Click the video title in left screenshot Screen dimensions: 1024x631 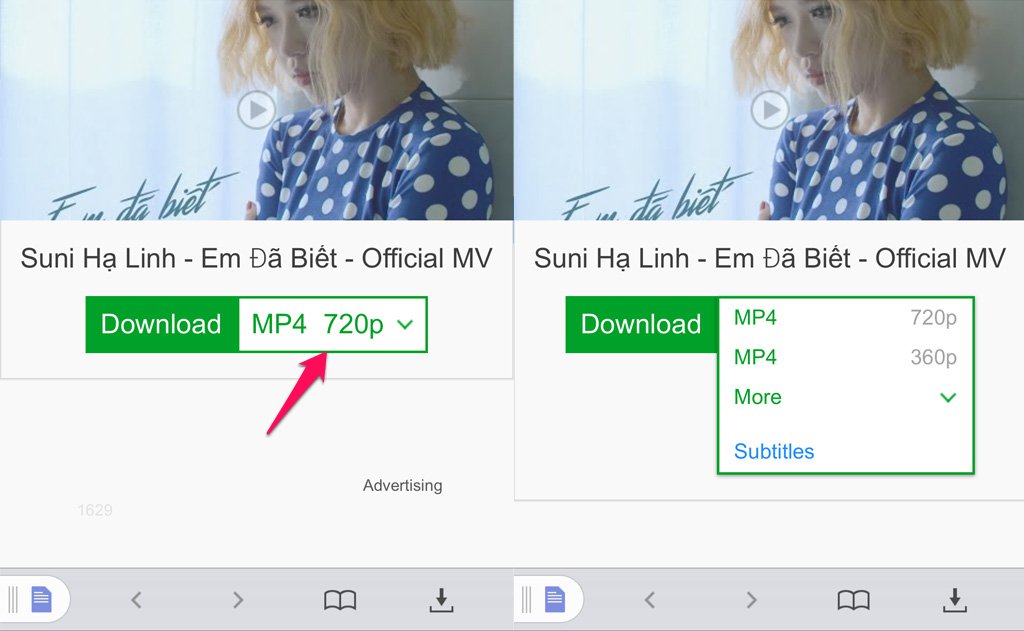256,259
